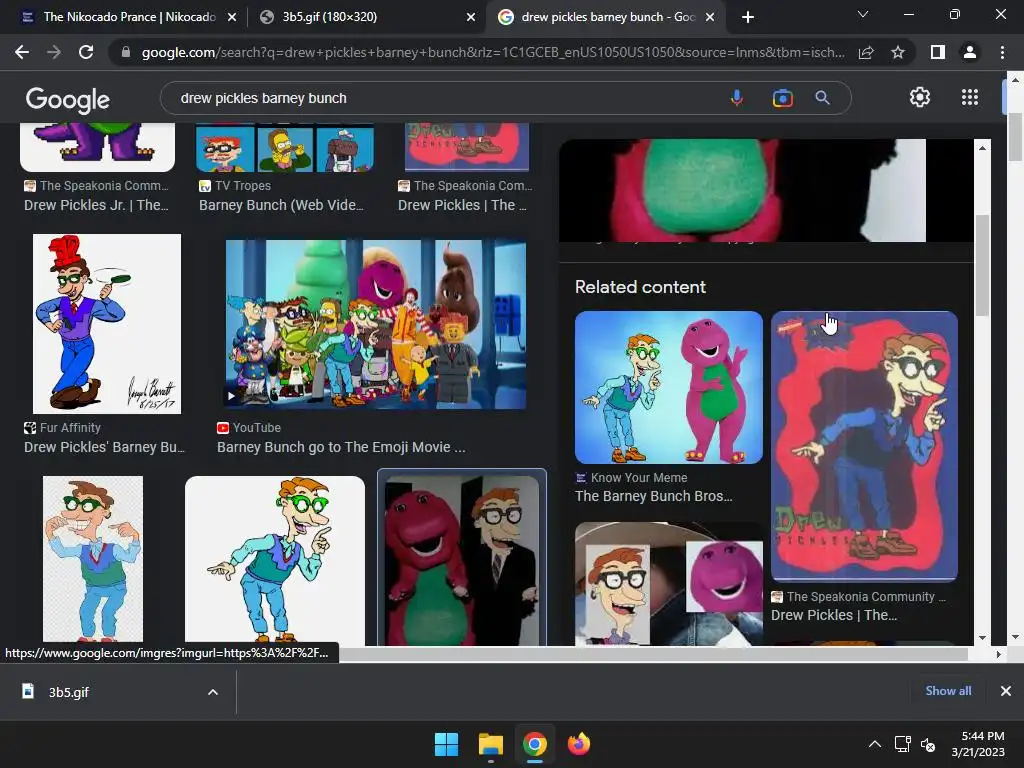Open File Explorer from the taskbar
Screen dimensions: 1024x768
490,744
